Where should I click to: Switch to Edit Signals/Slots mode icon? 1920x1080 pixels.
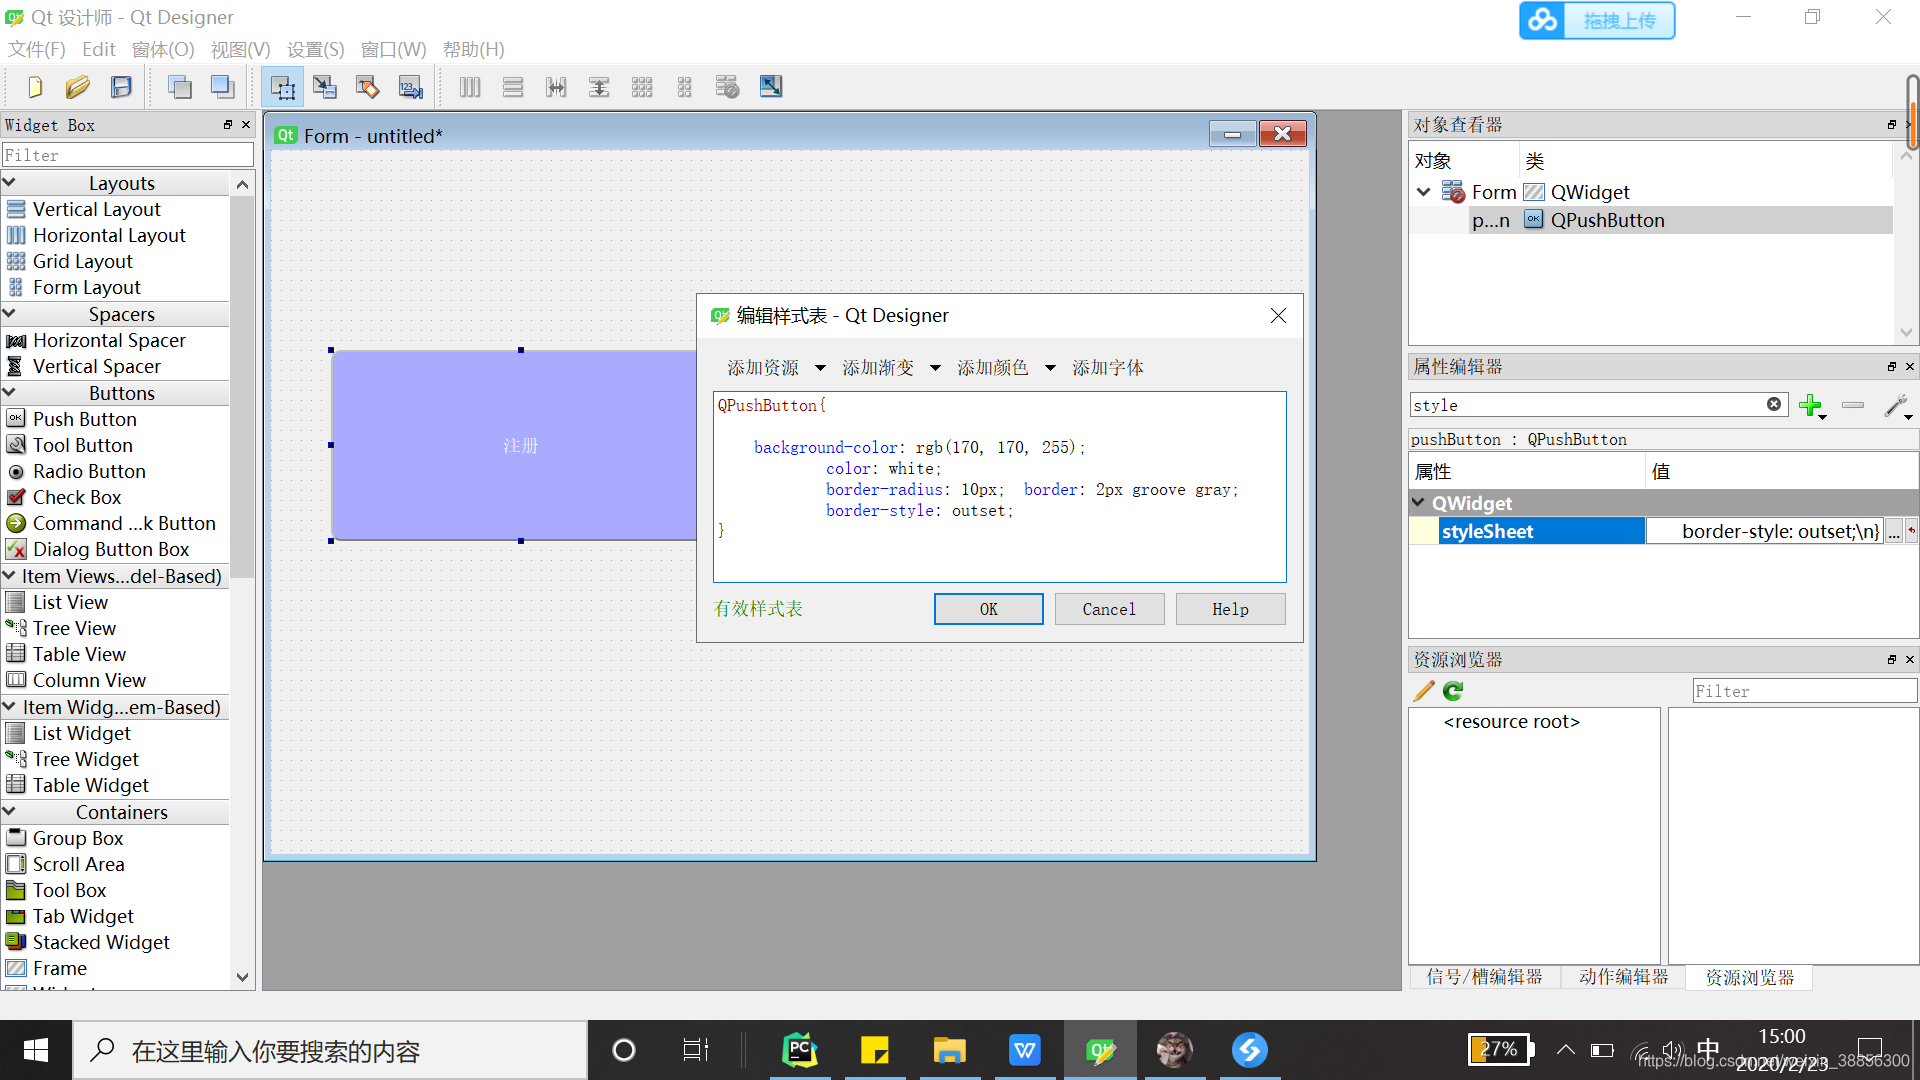325,87
